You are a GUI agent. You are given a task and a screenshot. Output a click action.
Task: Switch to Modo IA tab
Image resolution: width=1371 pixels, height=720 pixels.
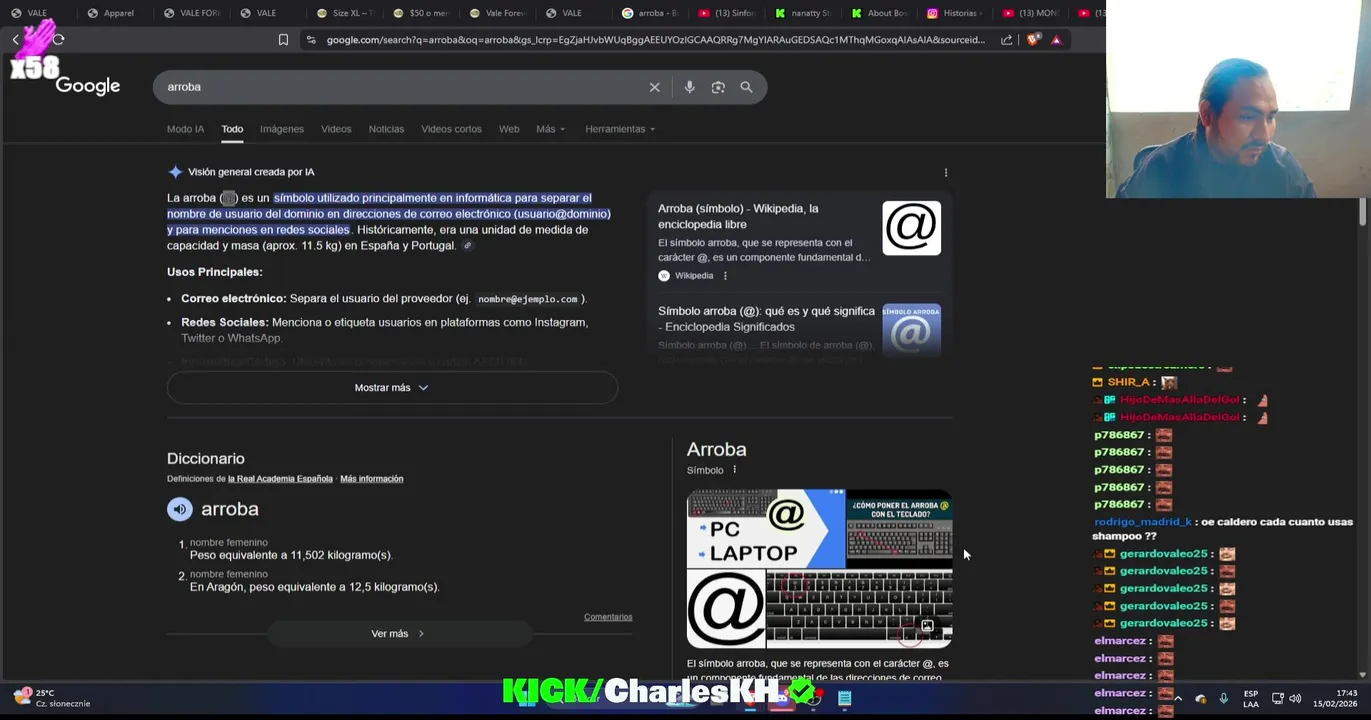pyautogui.click(x=185, y=129)
